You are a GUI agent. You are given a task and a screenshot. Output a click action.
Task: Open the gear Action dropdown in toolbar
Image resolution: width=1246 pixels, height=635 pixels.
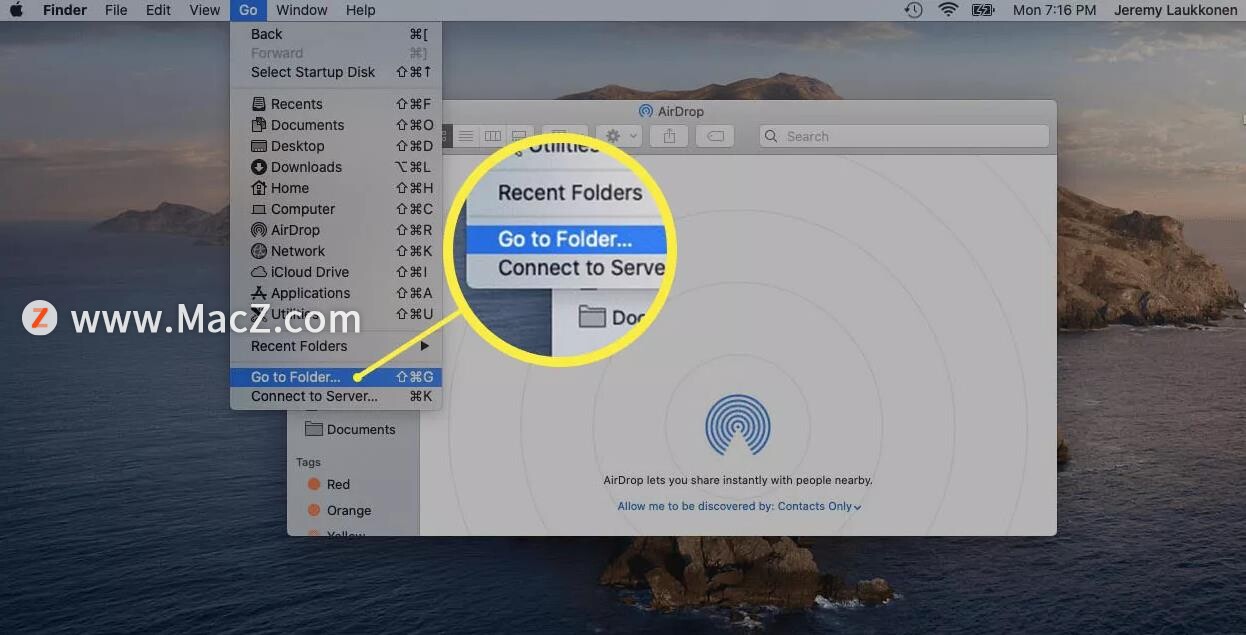[620, 136]
